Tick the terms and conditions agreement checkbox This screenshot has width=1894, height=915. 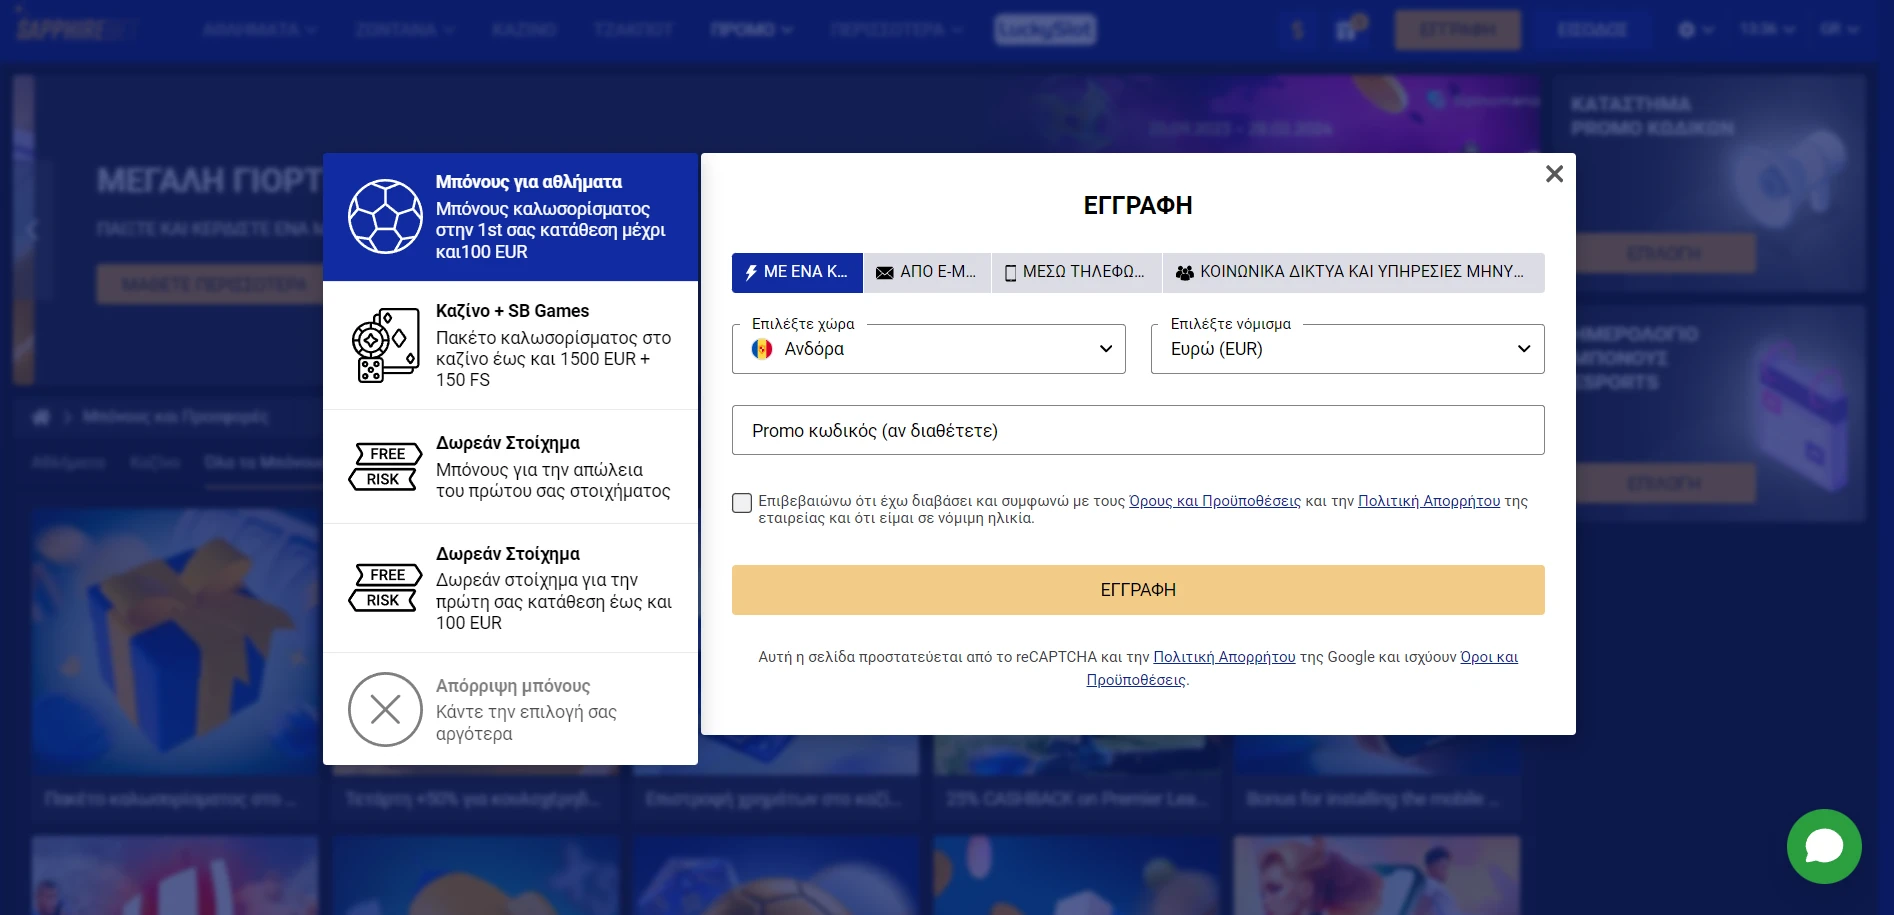tap(742, 503)
